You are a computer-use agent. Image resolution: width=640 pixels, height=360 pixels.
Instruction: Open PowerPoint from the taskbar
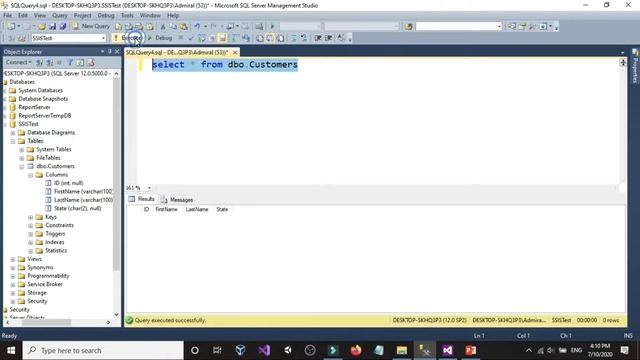click(470, 350)
